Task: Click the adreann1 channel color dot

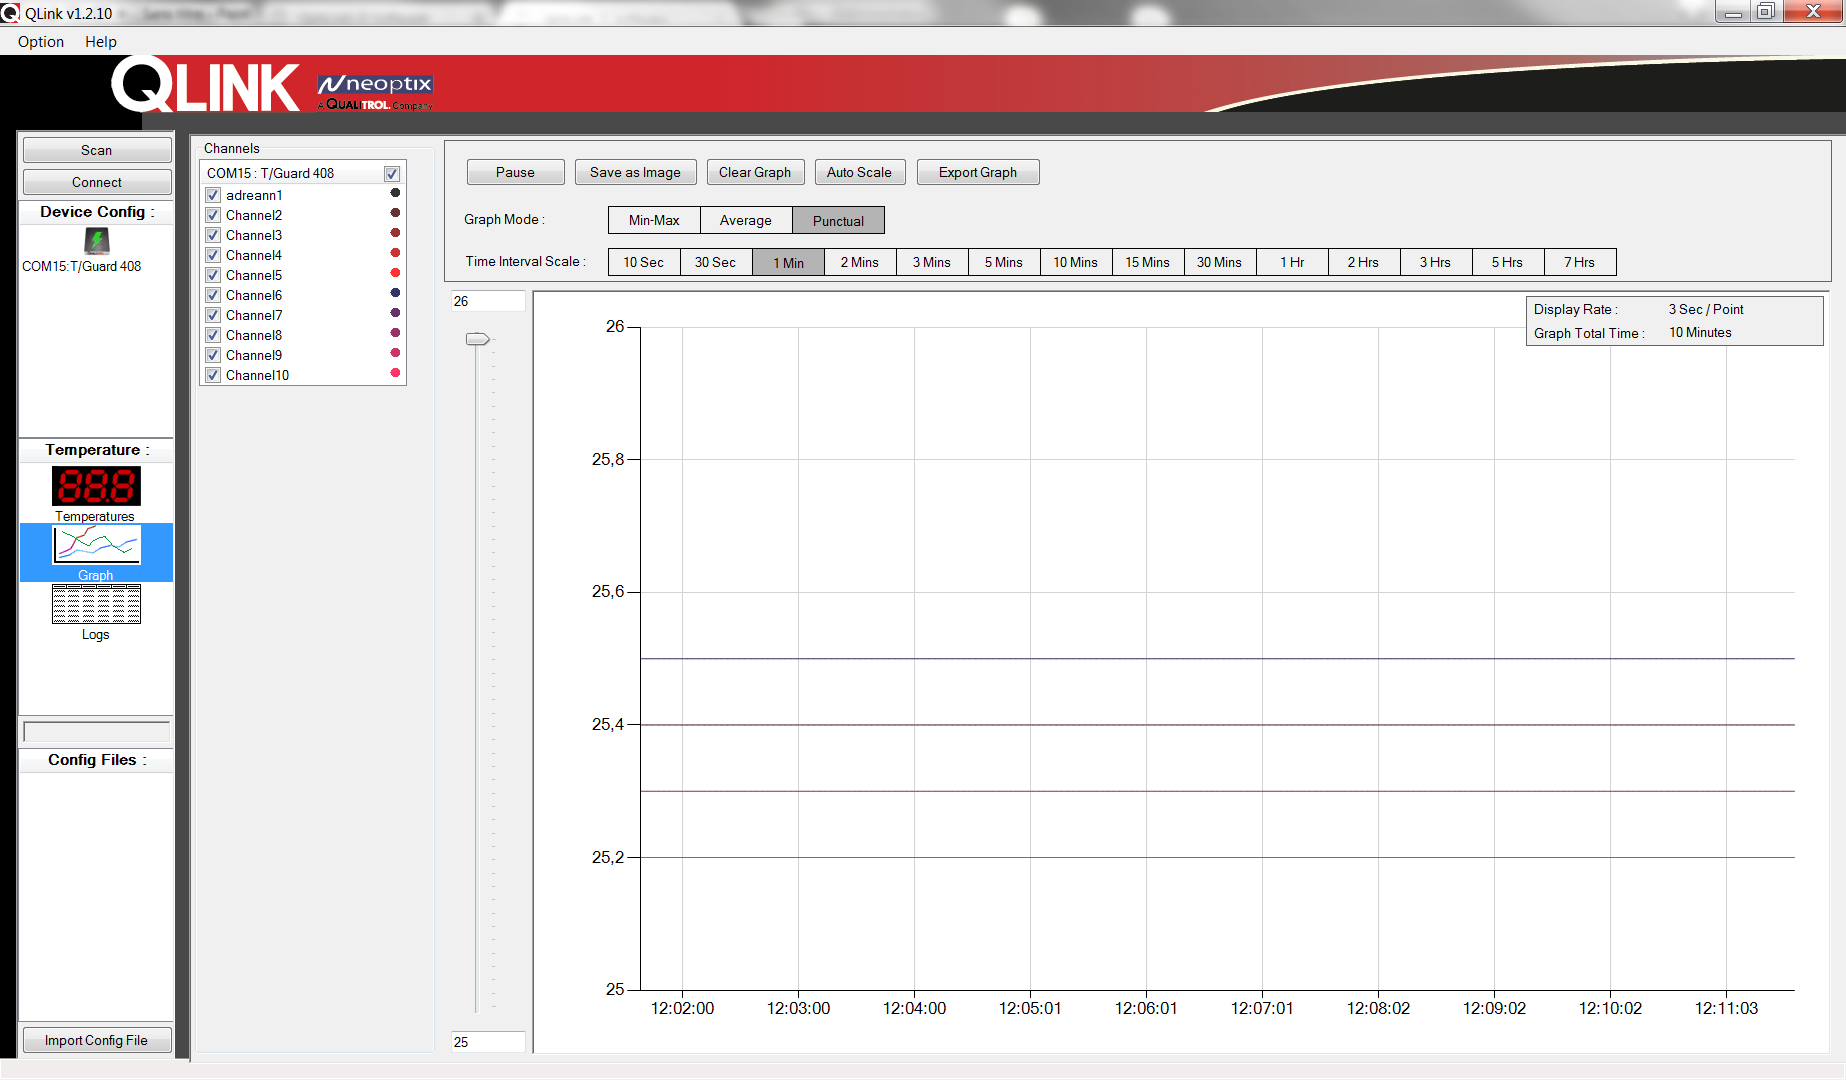Action: (395, 194)
